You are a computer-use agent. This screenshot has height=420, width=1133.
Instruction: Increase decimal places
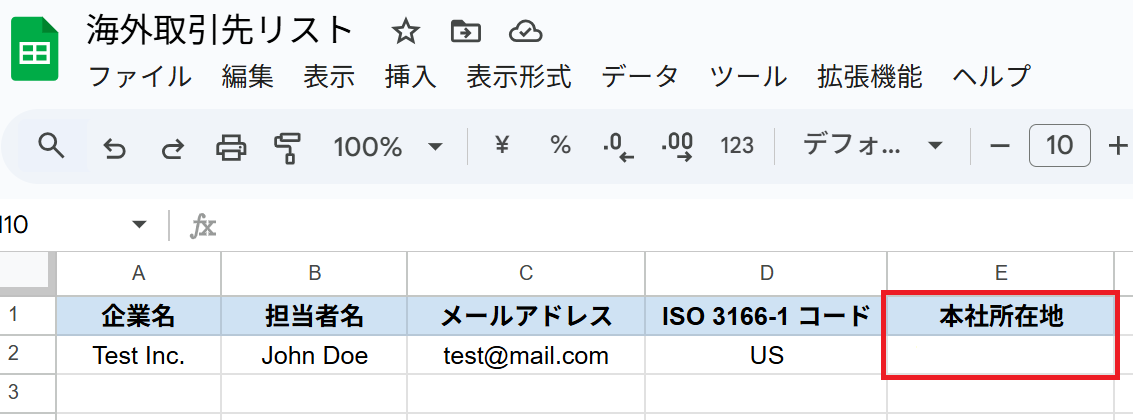(677, 147)
